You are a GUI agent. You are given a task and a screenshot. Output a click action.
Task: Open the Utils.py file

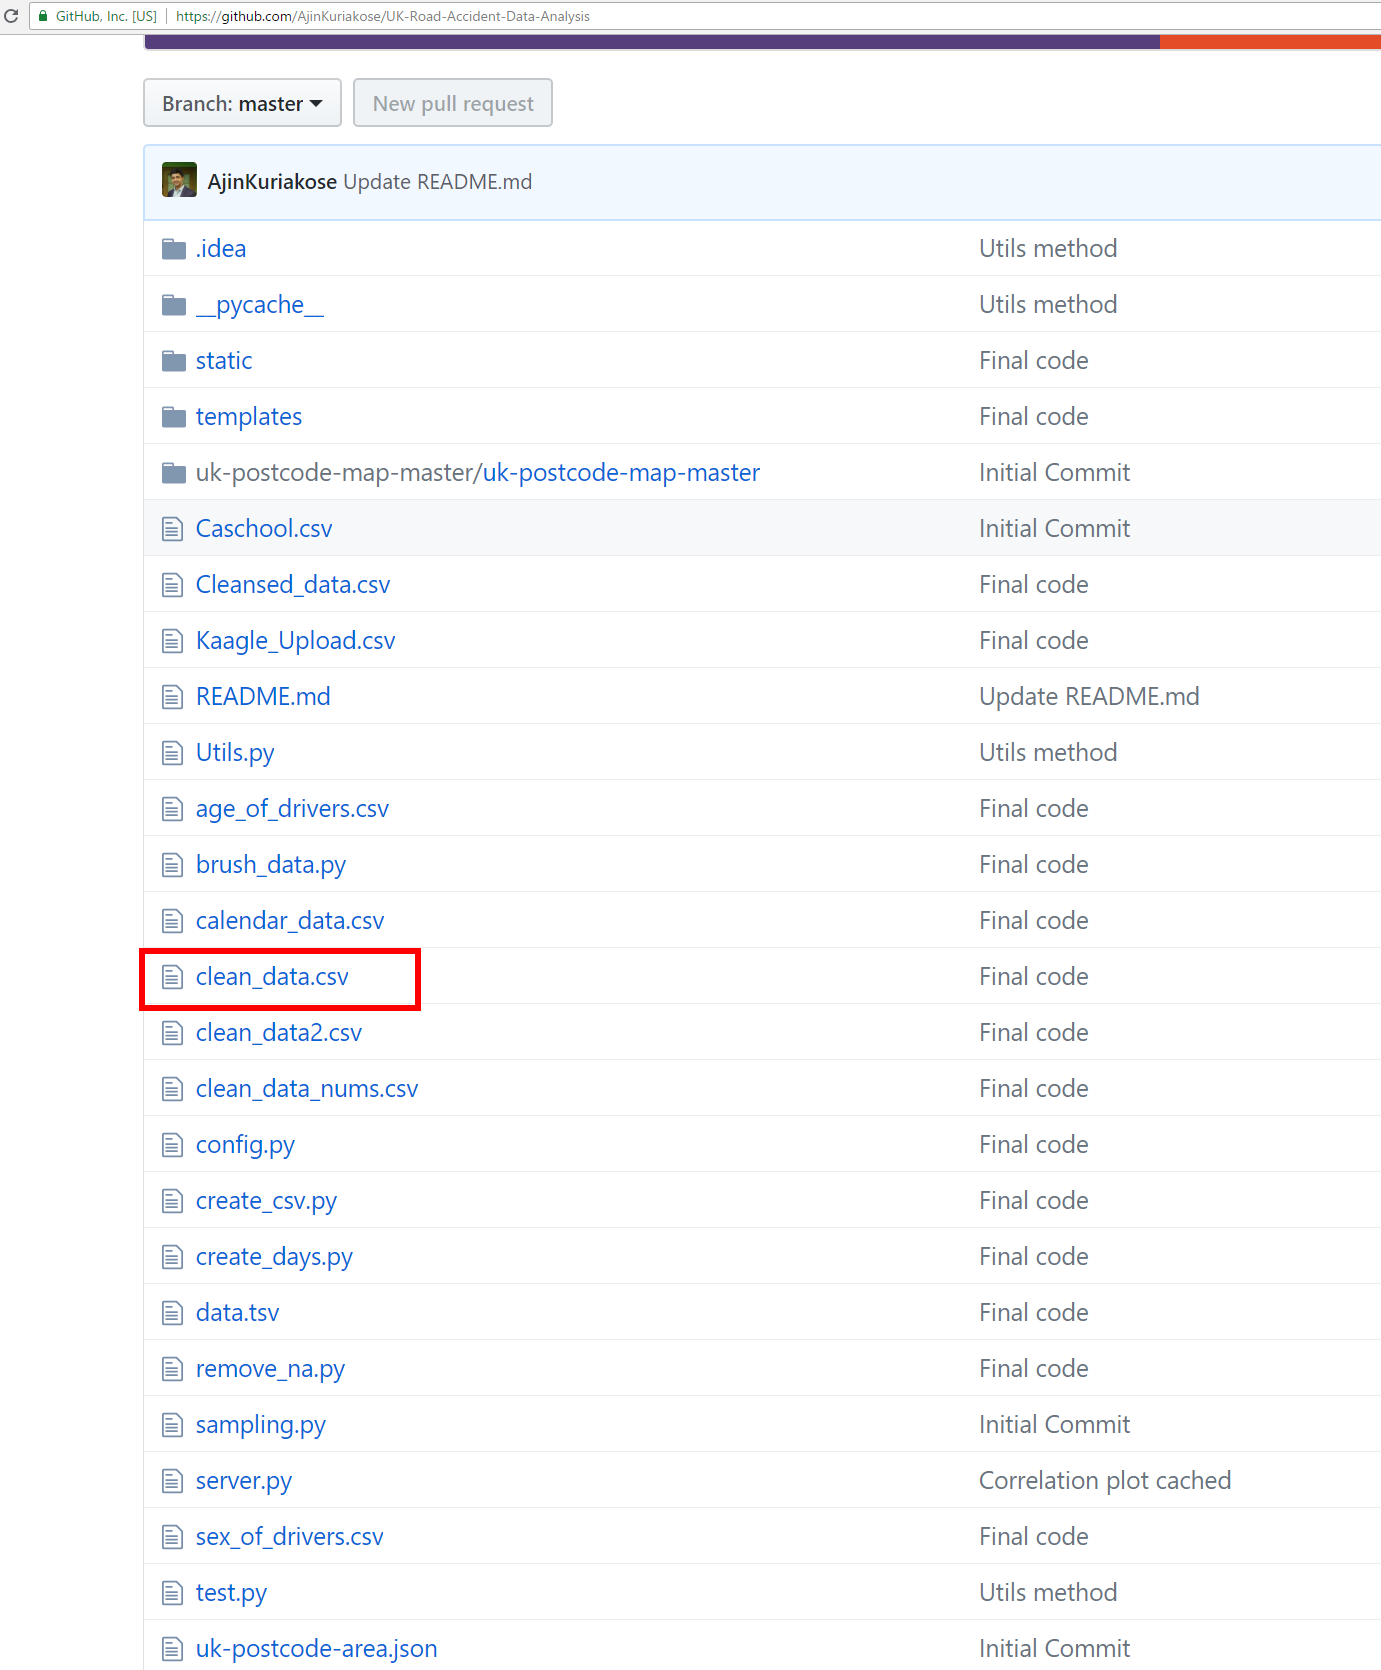tap(235, 753)
